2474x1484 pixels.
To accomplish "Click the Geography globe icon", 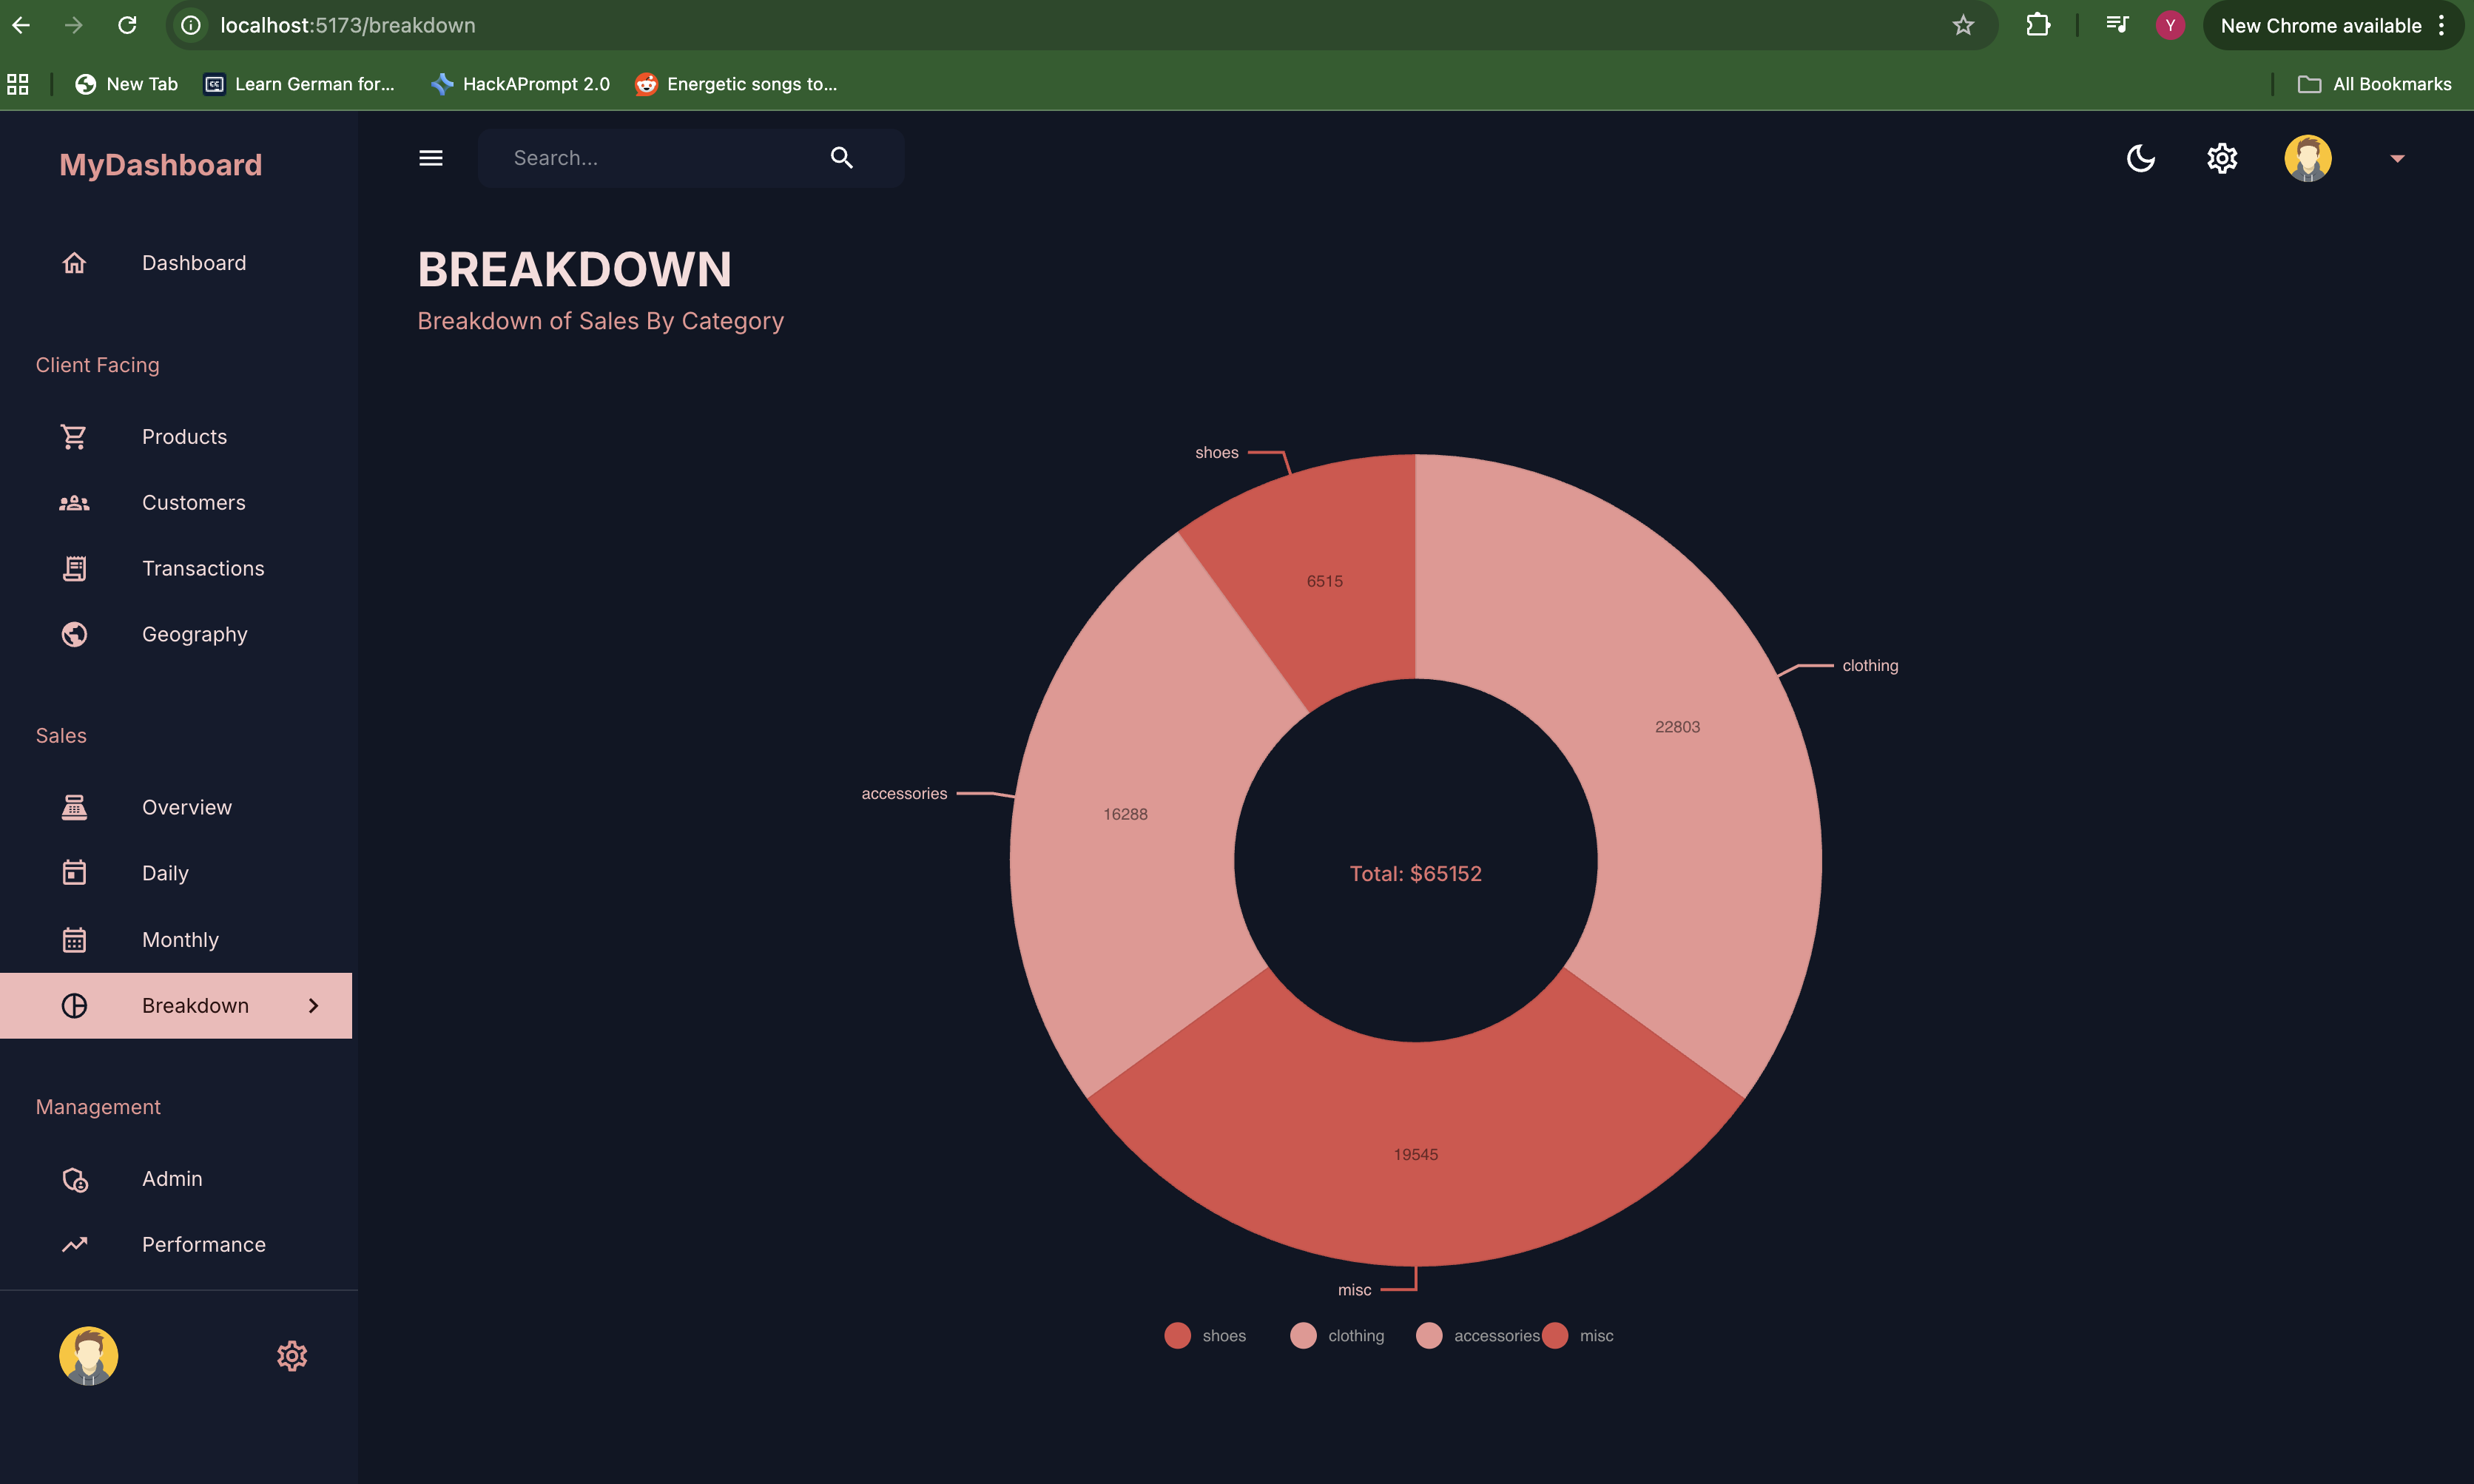I will 74,634.
